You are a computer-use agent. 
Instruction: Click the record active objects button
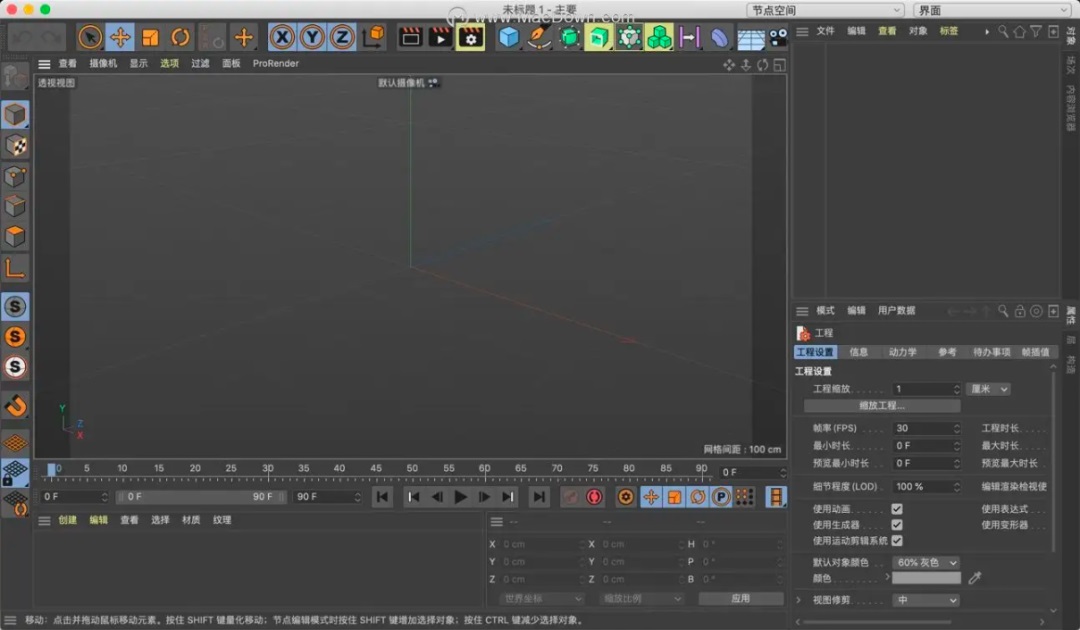(570, 496)
